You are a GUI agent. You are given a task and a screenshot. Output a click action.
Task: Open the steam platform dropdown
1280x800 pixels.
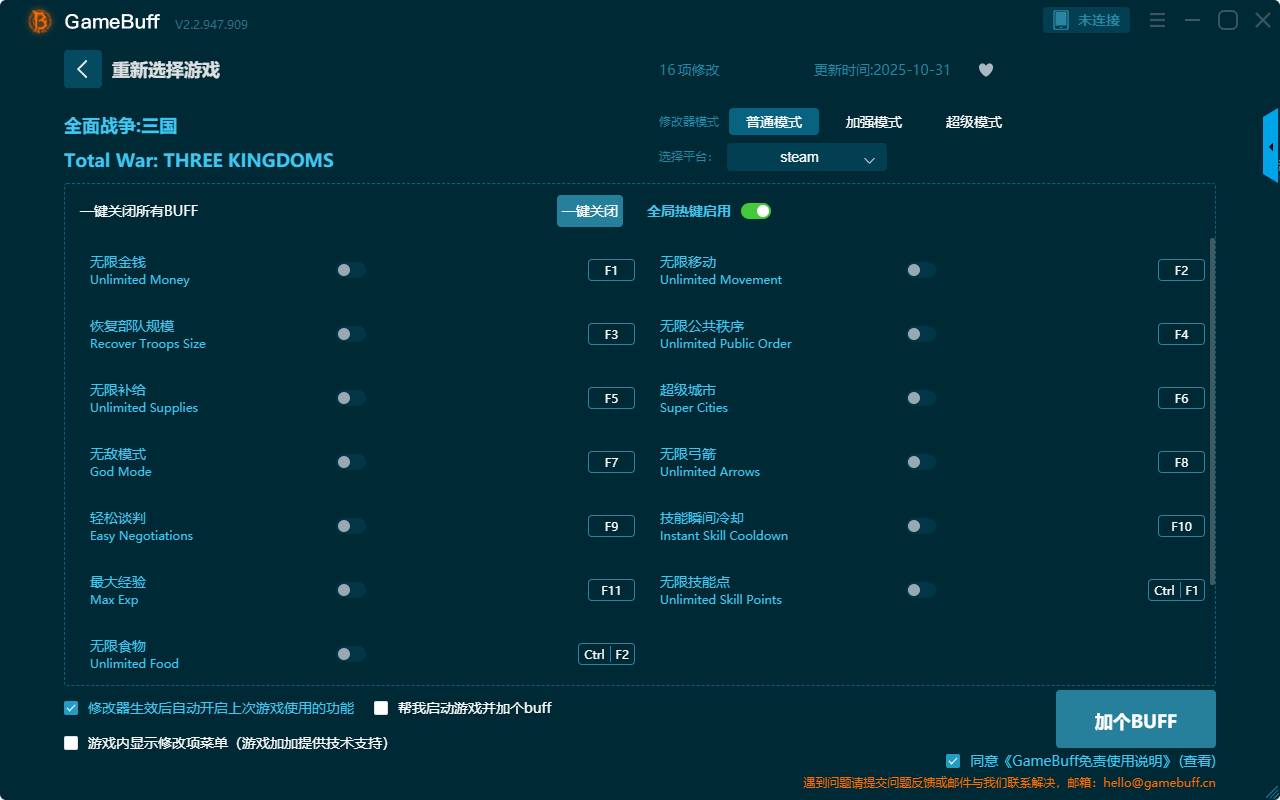point(806,157)
